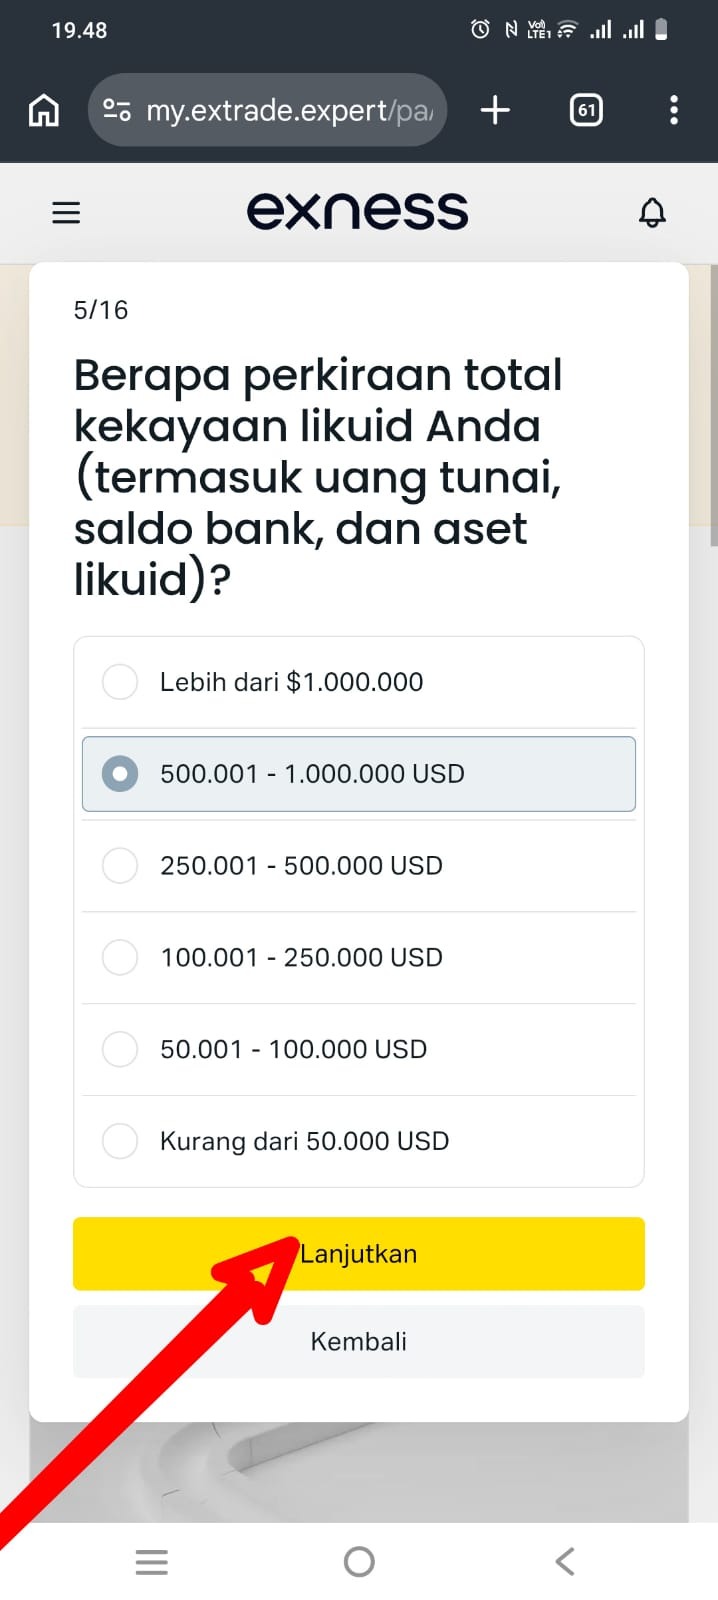Open notifications bell icon
This screenshot has height=1600, width=718.
[x=652, y=212]
